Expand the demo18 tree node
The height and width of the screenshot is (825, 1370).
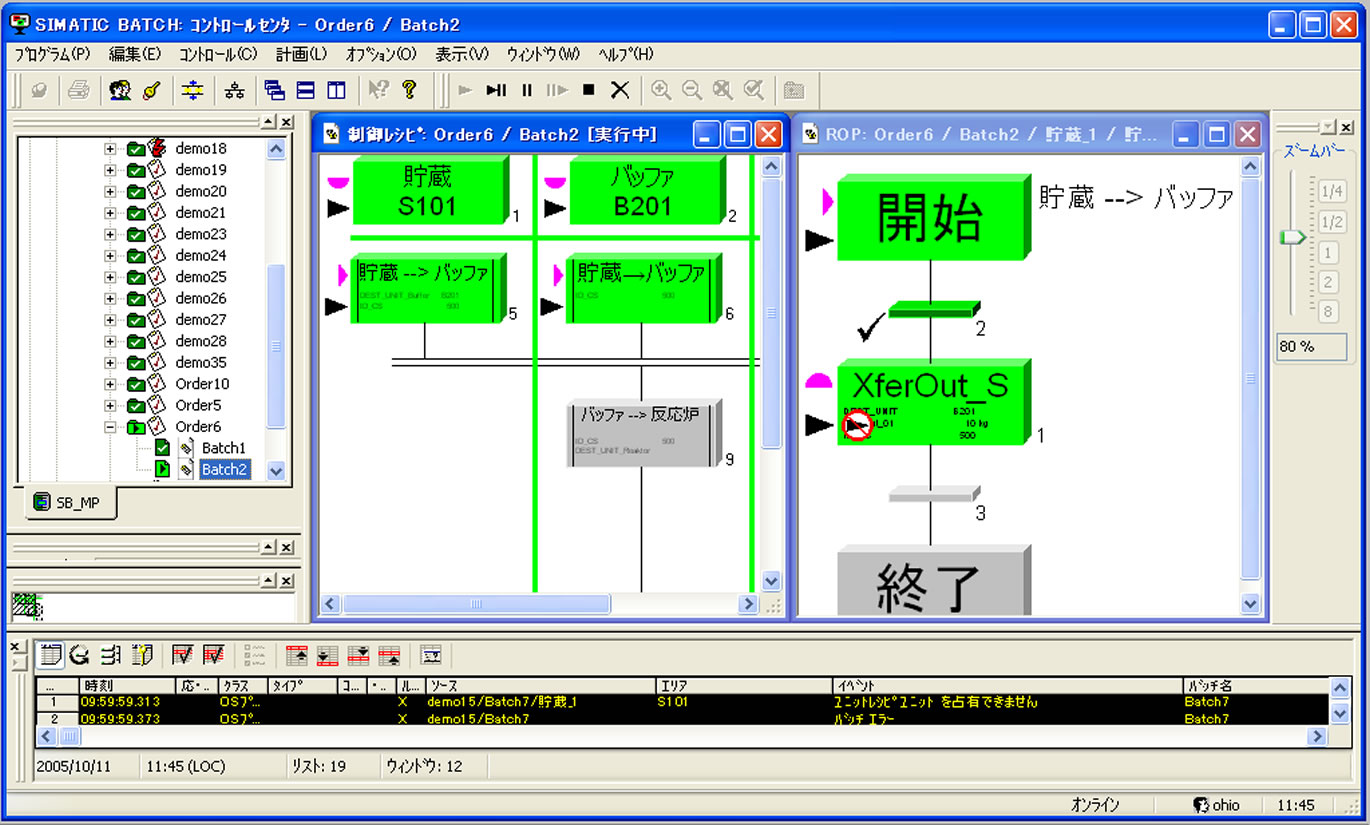(x=110, y=149)
